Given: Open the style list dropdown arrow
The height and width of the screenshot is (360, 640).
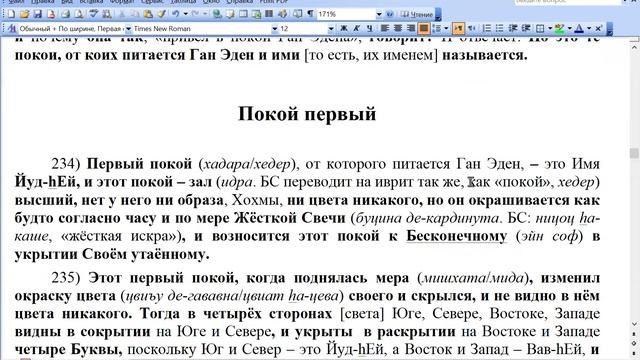Looking at the screenshot, I should click(128, 29).
